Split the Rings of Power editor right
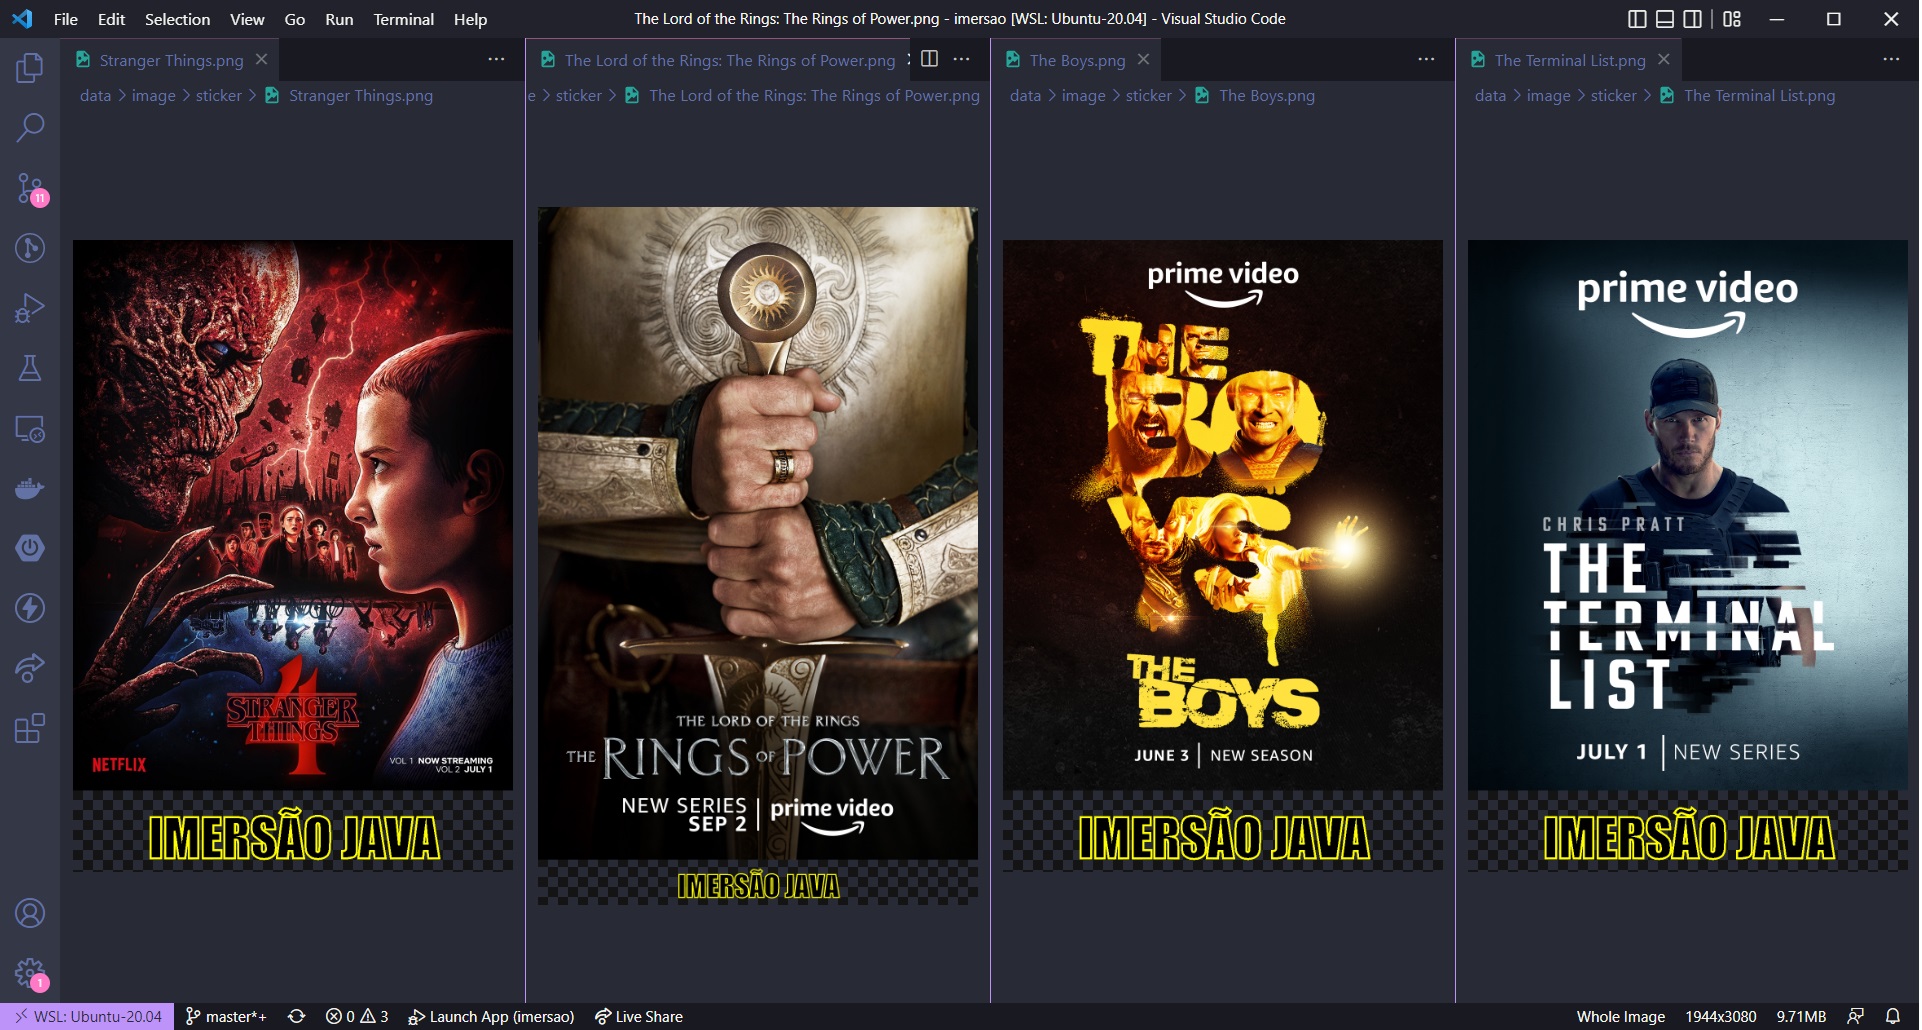The width and height of the screenshot is (1922, 1030). tap(929, 59)
